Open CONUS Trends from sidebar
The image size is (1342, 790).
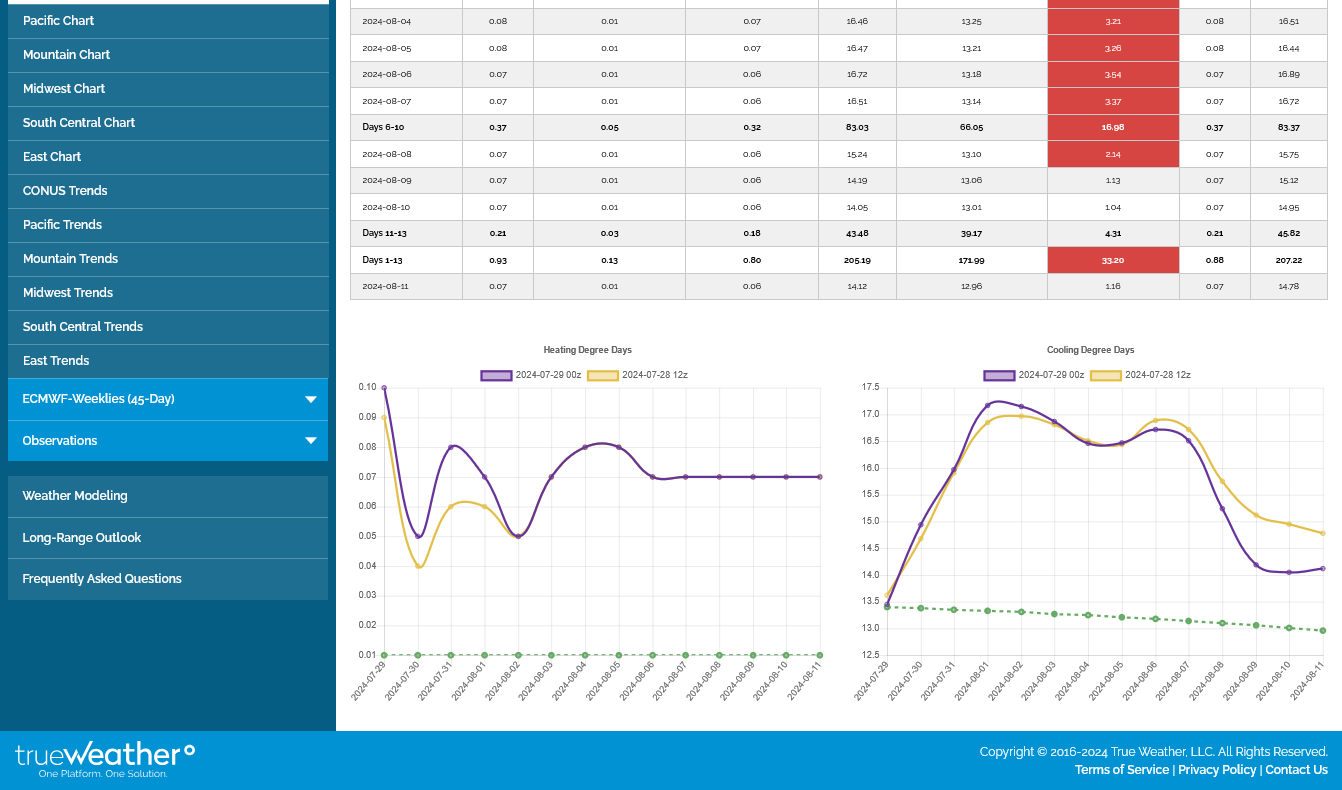[65, 191]
